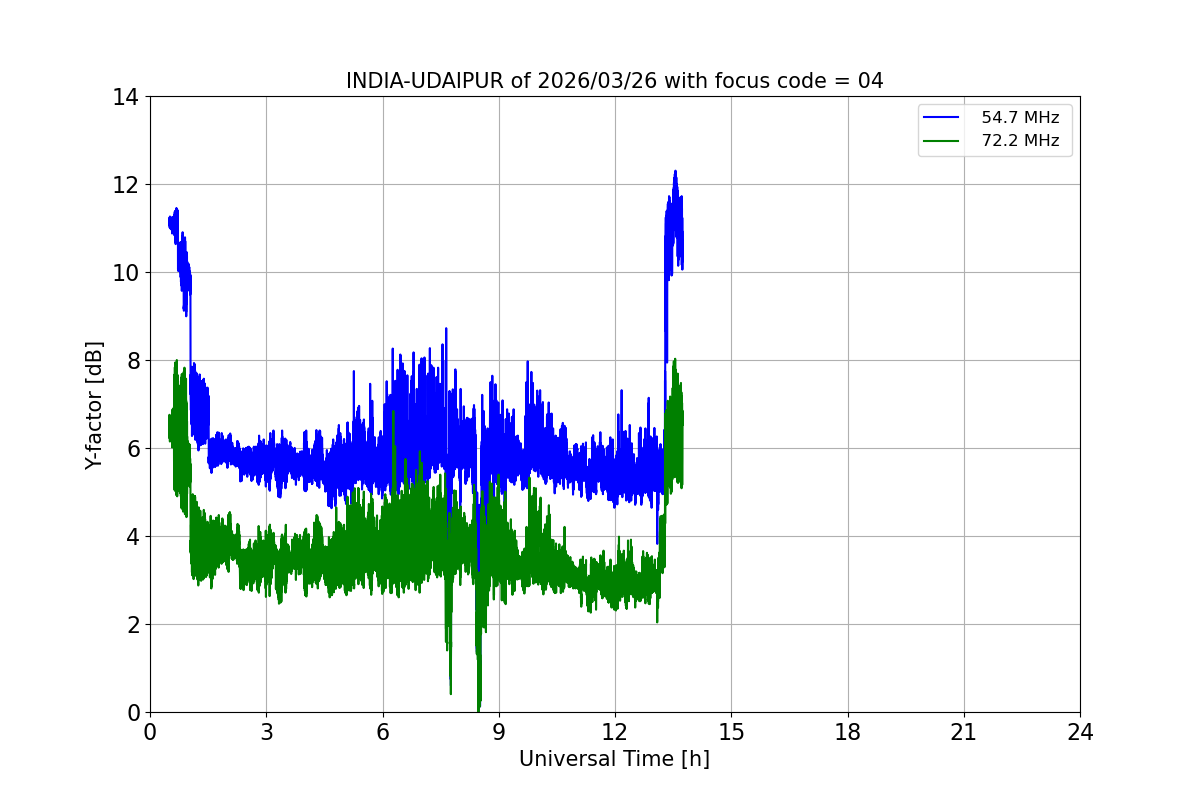This screenshot has height=800, width=1200.
Task: Click y-axis tick label 14
Action: coord(126,97)
